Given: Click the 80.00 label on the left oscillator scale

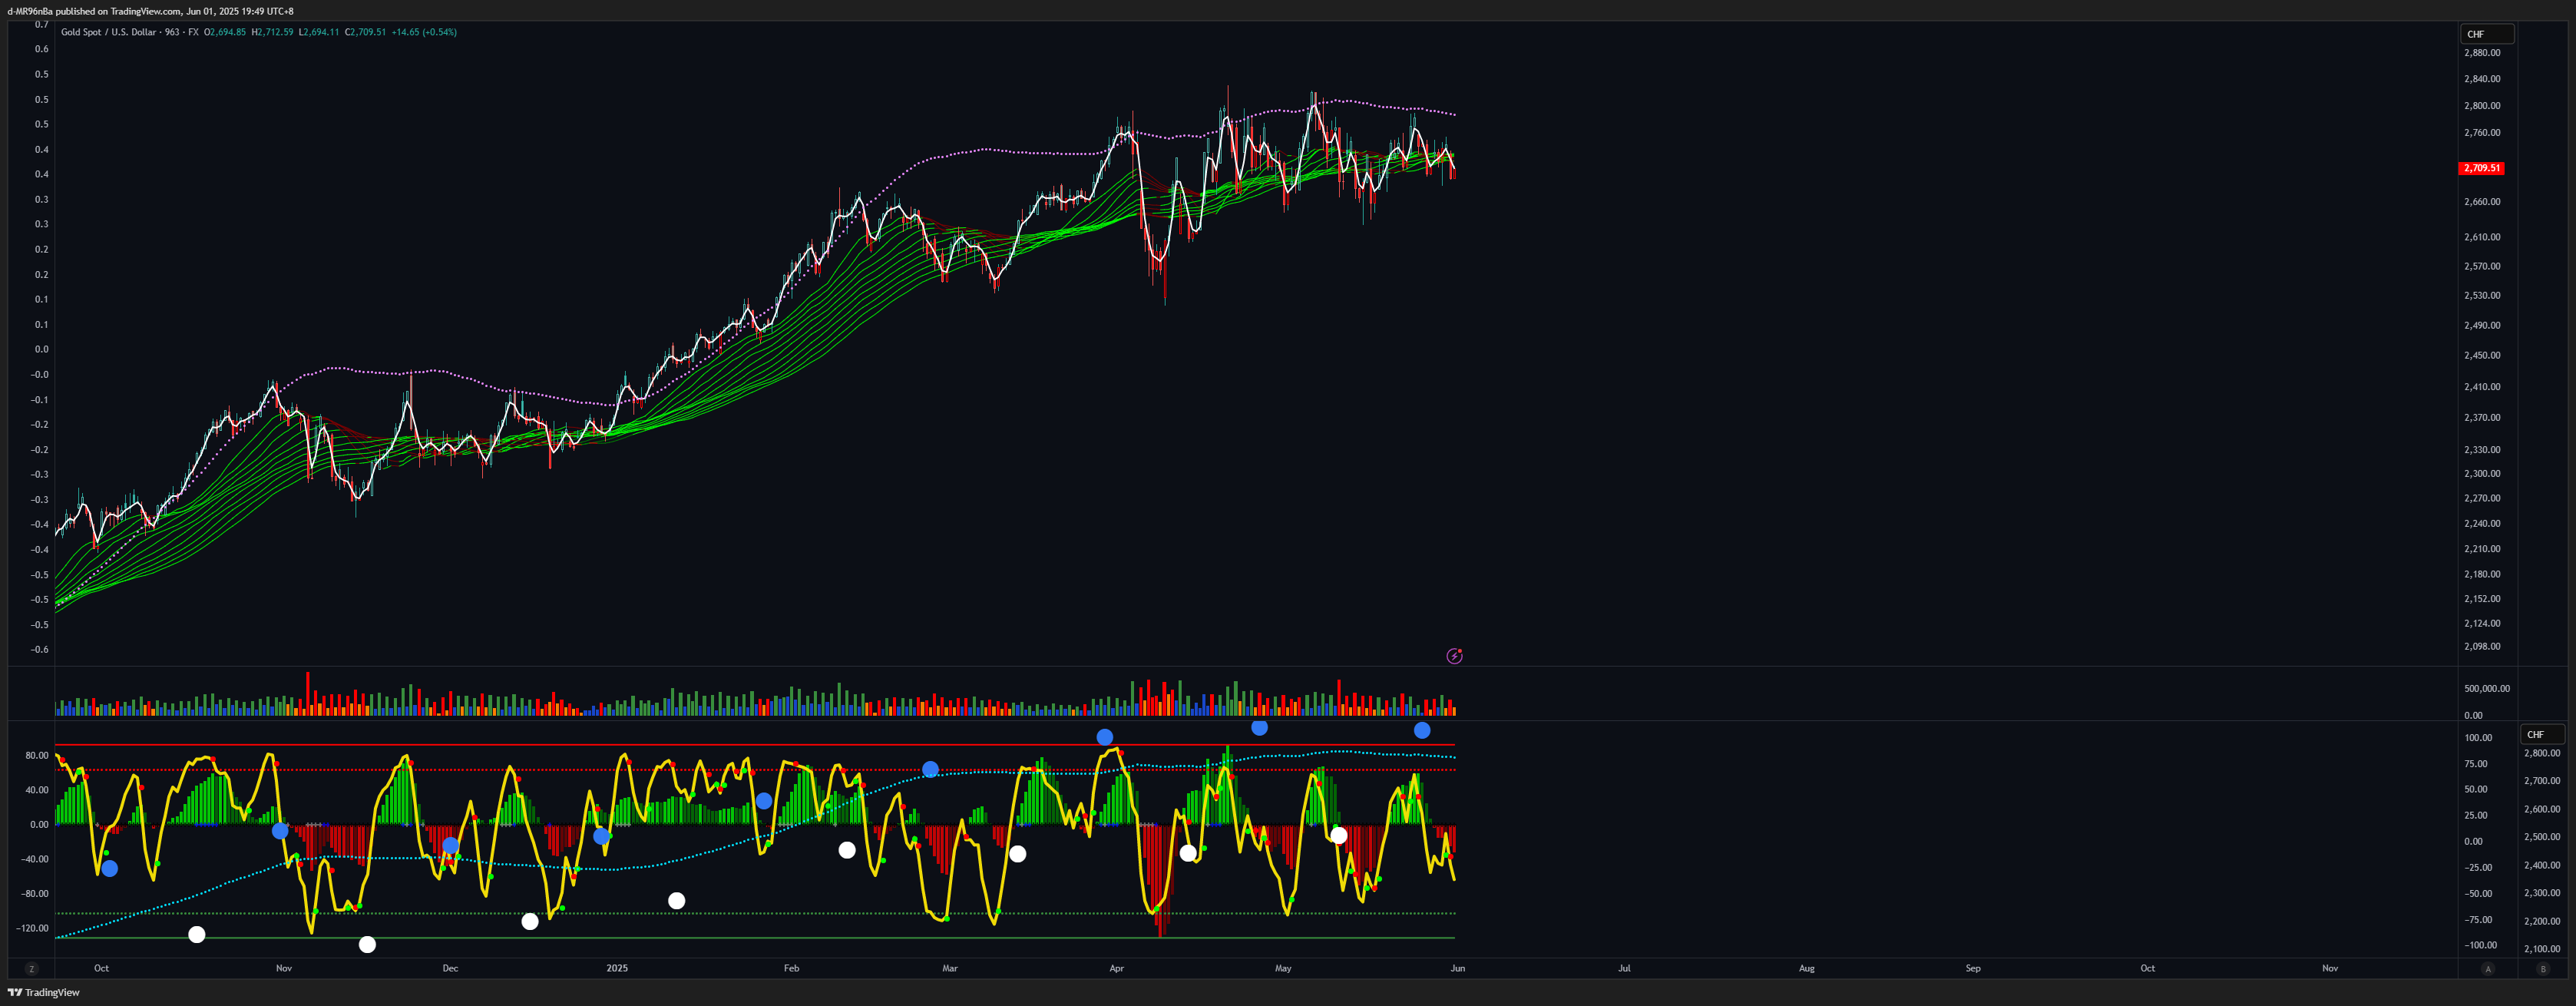Looking at the screenshot, I should click(37, 755).
